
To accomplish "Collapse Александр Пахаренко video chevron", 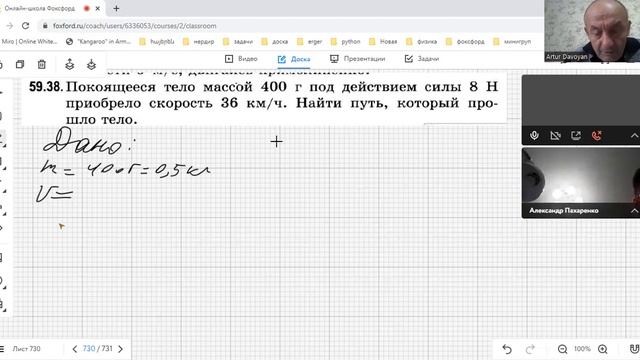I will (634, 211).
